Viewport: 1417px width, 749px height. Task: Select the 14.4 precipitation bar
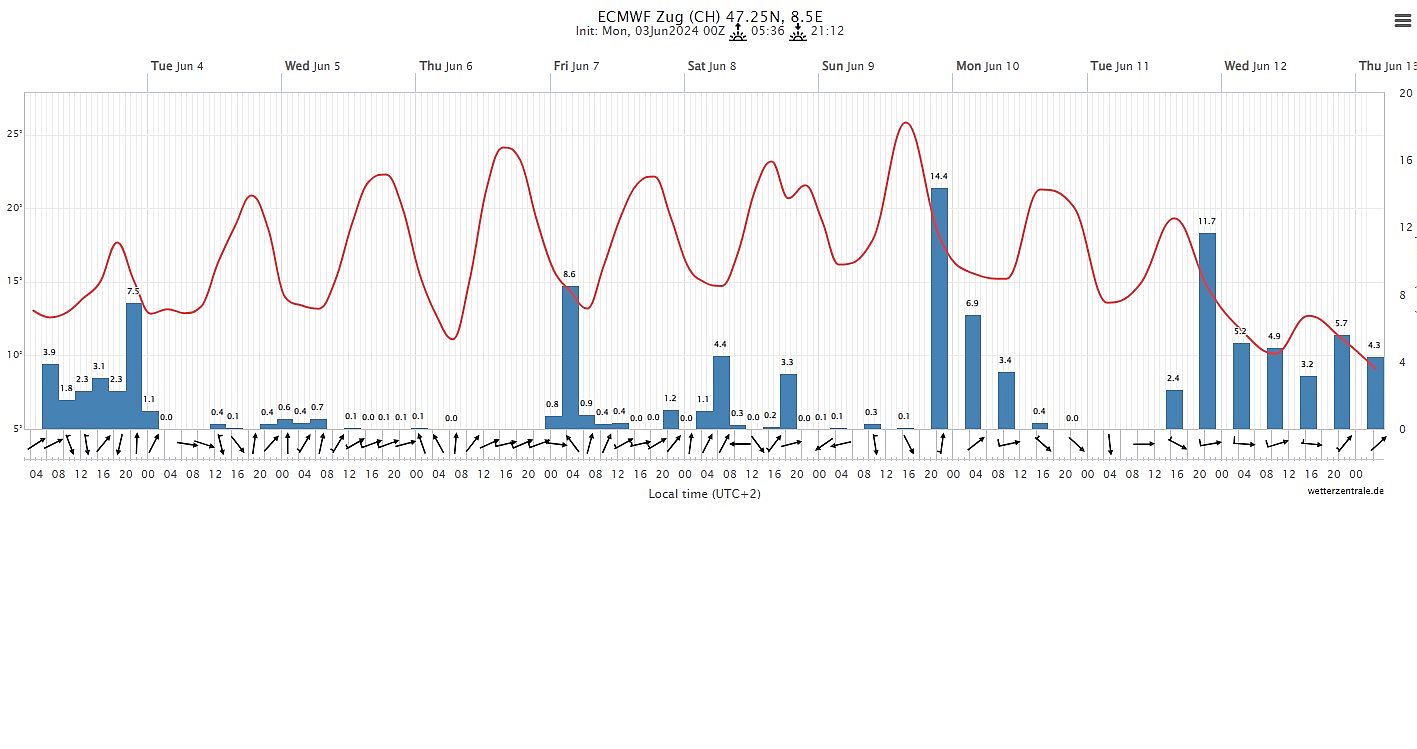pyautogui.click(x=939, y=309)
